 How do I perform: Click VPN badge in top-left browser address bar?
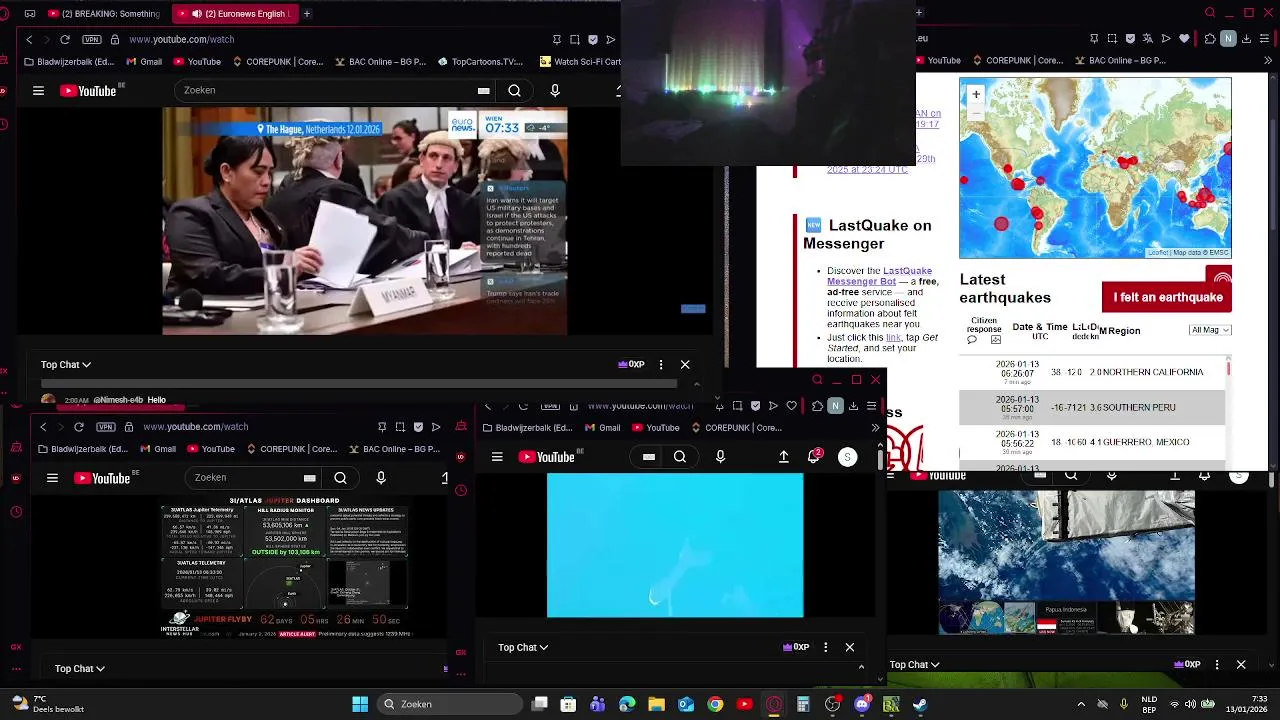[x=93, y=39]
